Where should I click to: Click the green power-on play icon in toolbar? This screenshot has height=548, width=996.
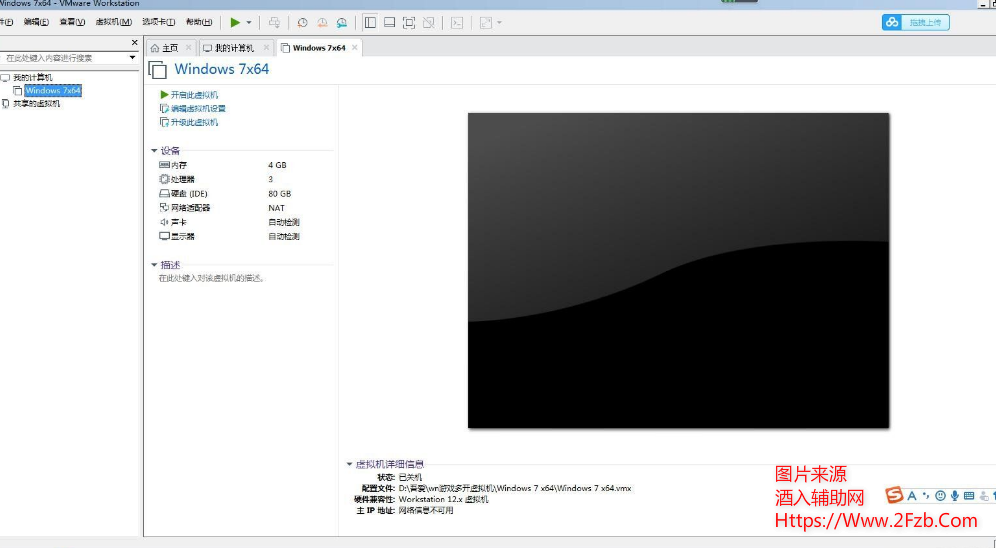pyautogui.click(x=235, y=22)
